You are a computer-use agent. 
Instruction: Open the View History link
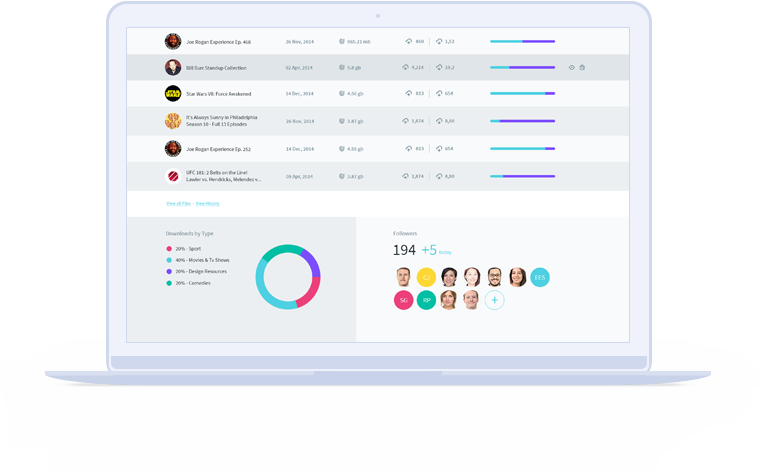pos(207,203)
